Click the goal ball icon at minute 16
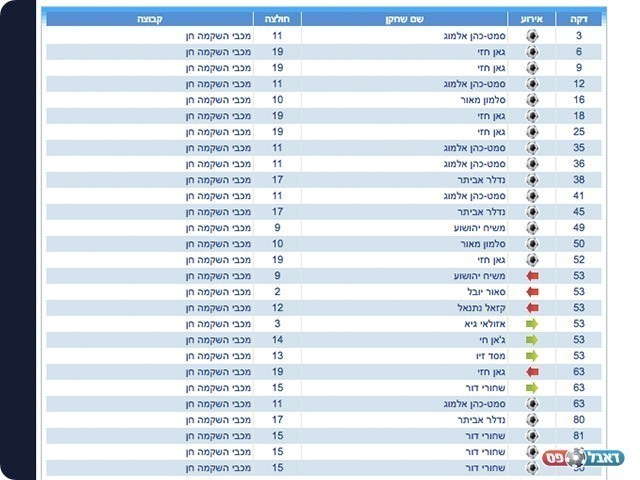The width and height of the screenshot is (640, 480). click(x=532, y=99)
